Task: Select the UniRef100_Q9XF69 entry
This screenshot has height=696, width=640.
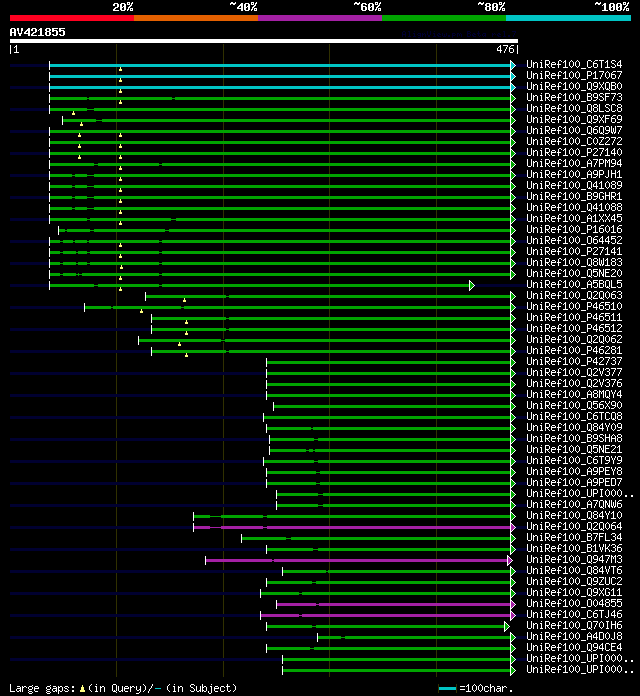Action: click(574, 120)
